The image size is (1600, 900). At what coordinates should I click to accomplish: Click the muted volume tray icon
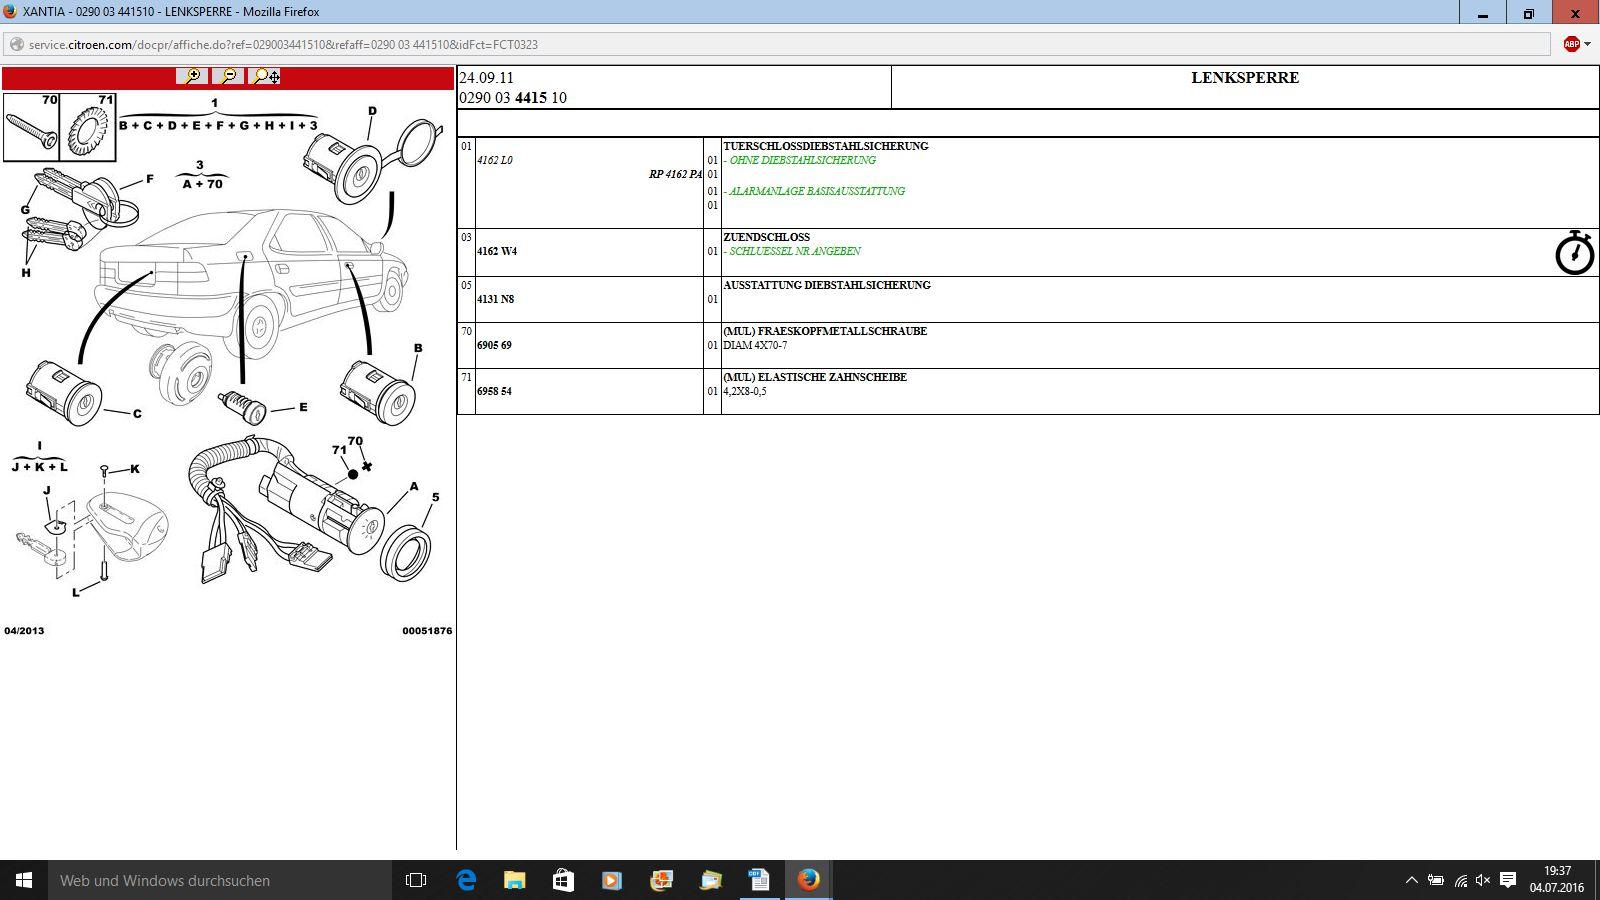coord(1483,880)
